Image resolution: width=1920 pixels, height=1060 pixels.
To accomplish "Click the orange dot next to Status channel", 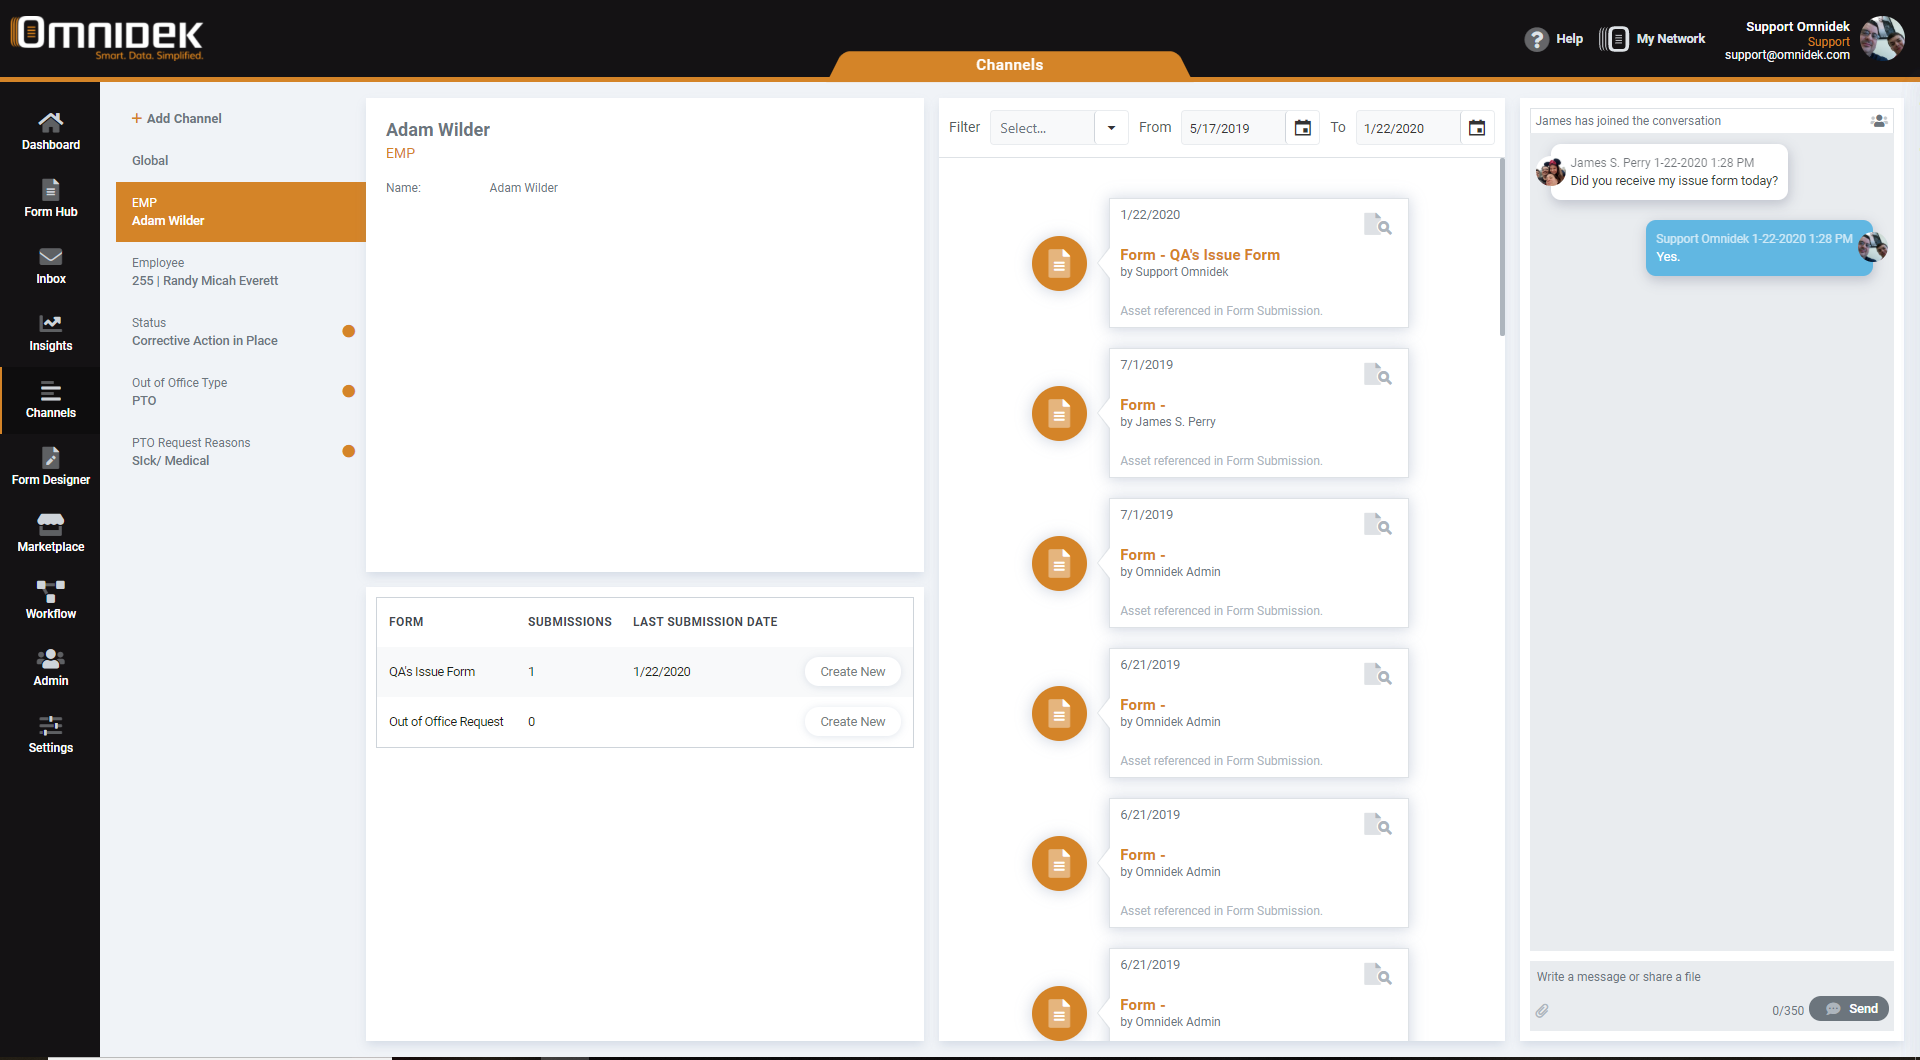I will (349, 331).
